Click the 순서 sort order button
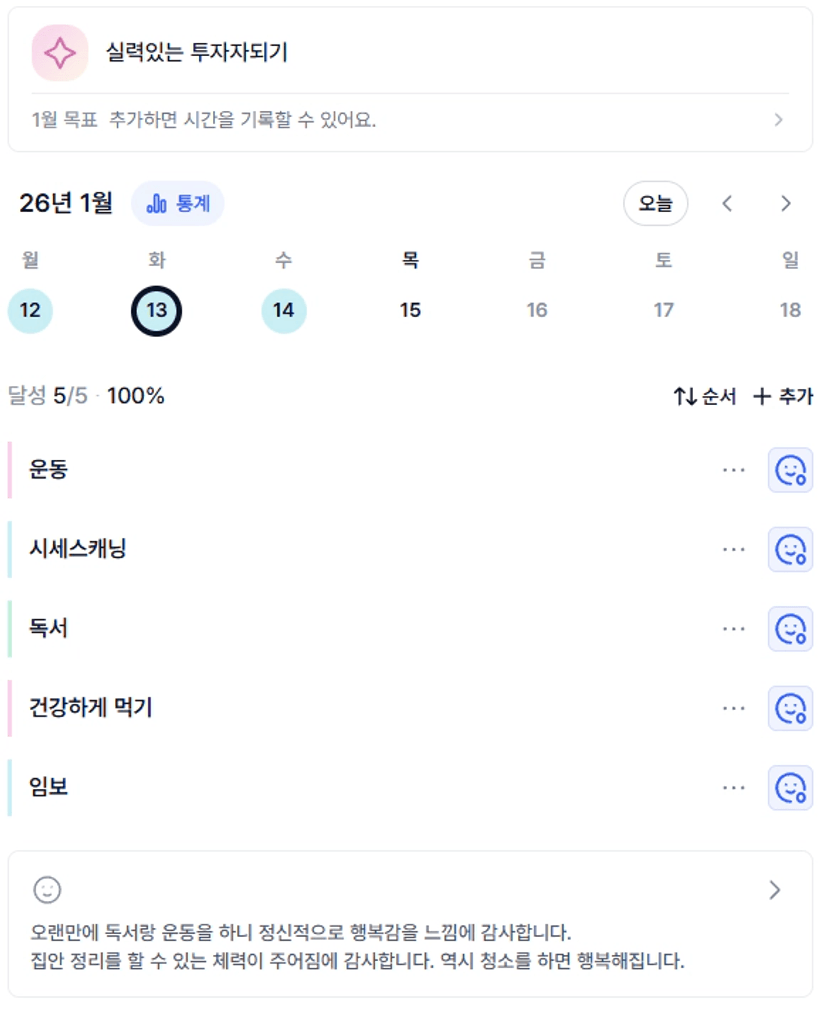The image size is (827, 1009). pyautogui.click(x=705, y=397)
